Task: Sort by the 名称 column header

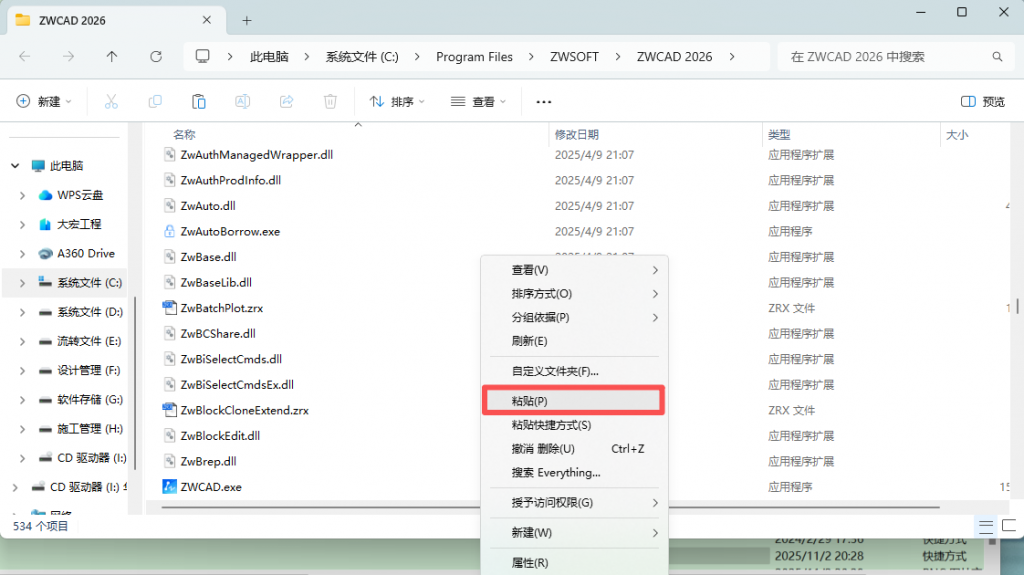Action: pos(184,135)
